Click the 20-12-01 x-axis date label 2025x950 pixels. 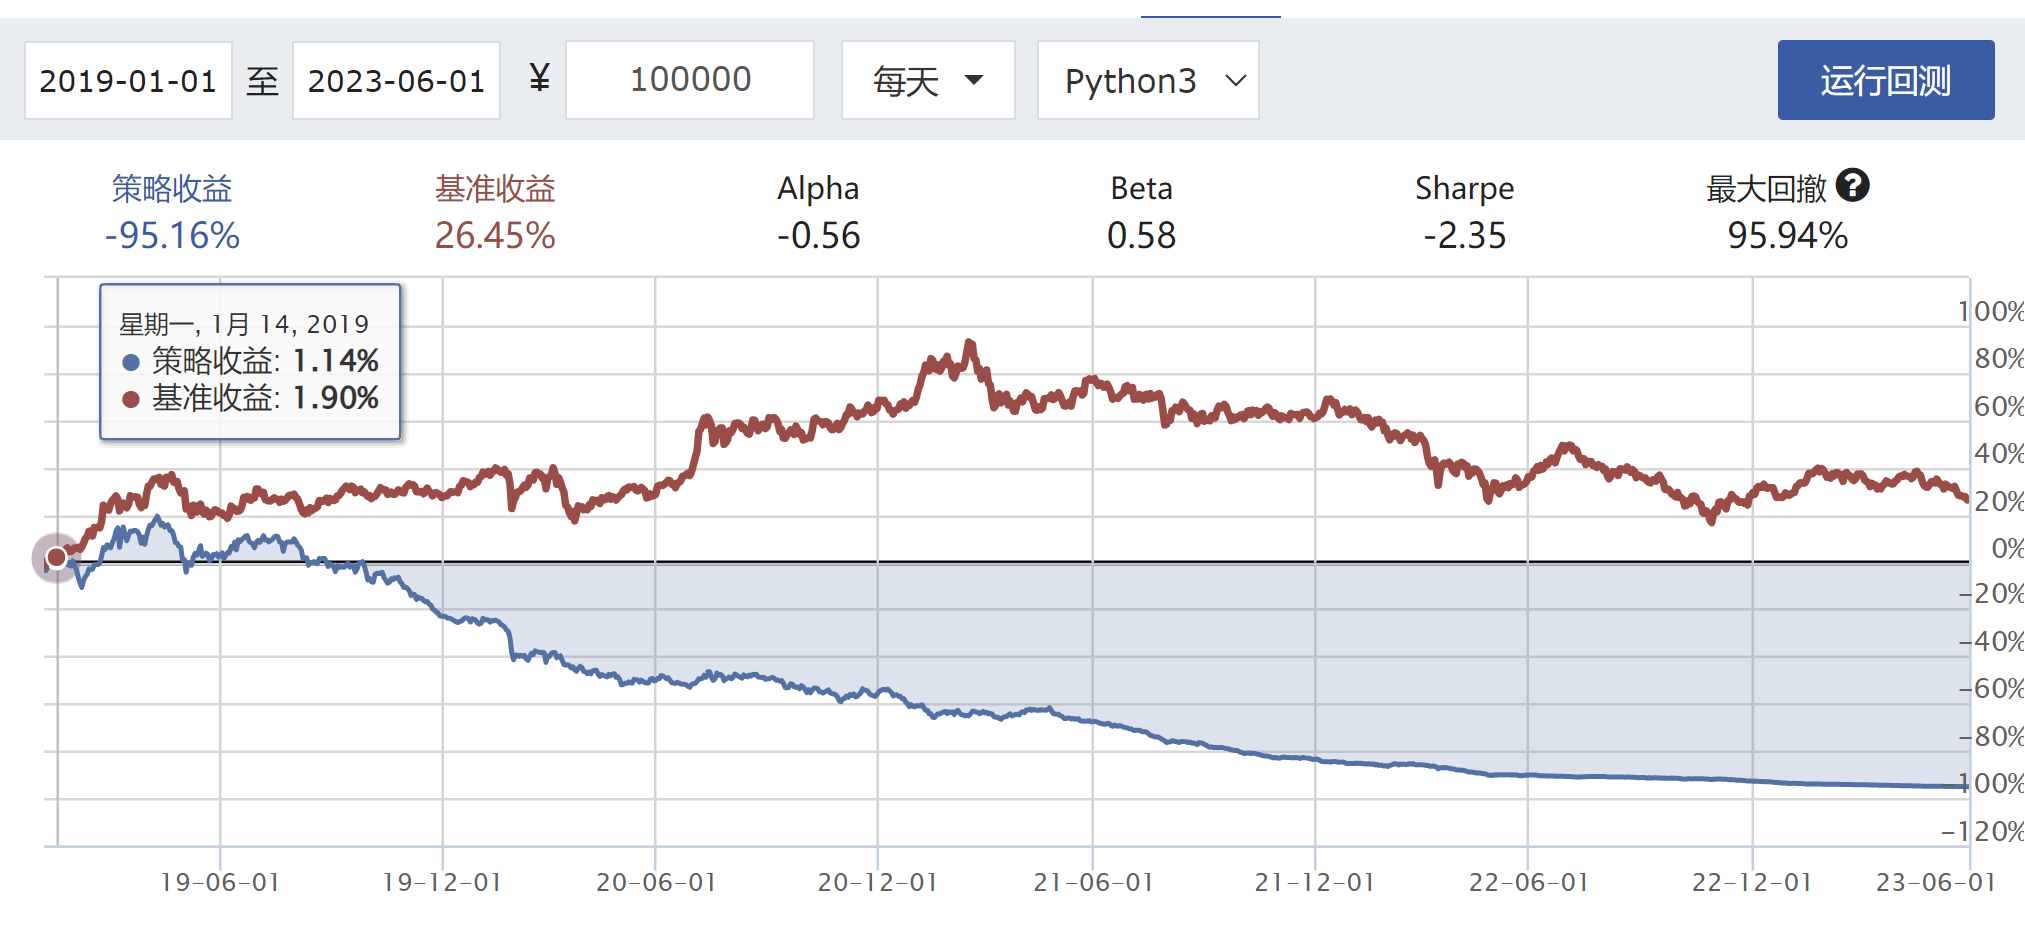(x=877, y=882)
